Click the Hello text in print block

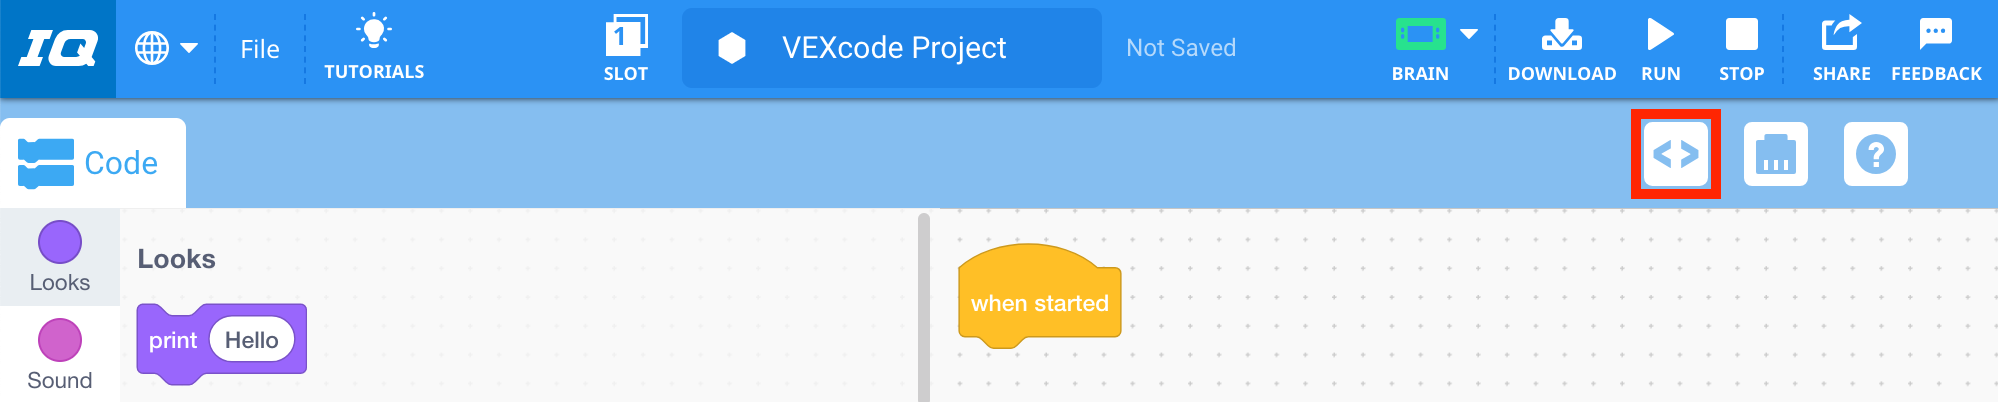point(252,340)
